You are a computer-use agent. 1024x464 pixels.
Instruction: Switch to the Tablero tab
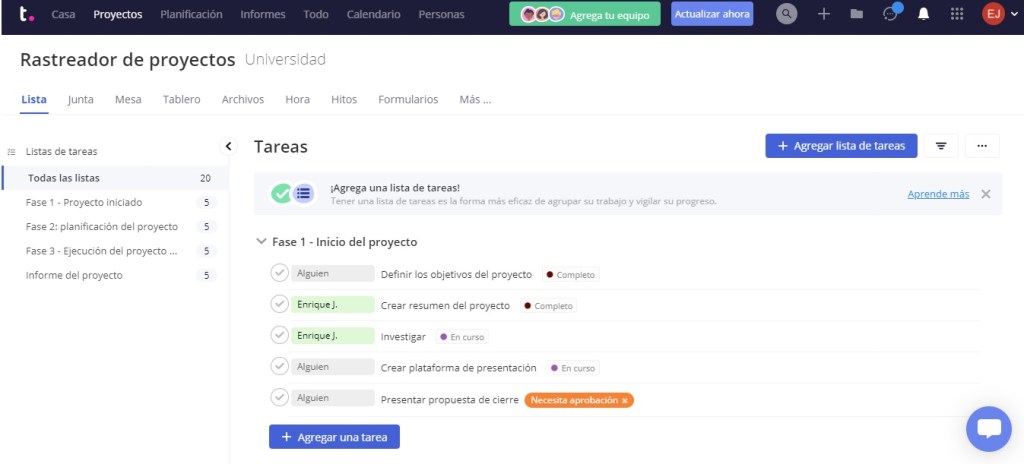[x=181, y=99]
